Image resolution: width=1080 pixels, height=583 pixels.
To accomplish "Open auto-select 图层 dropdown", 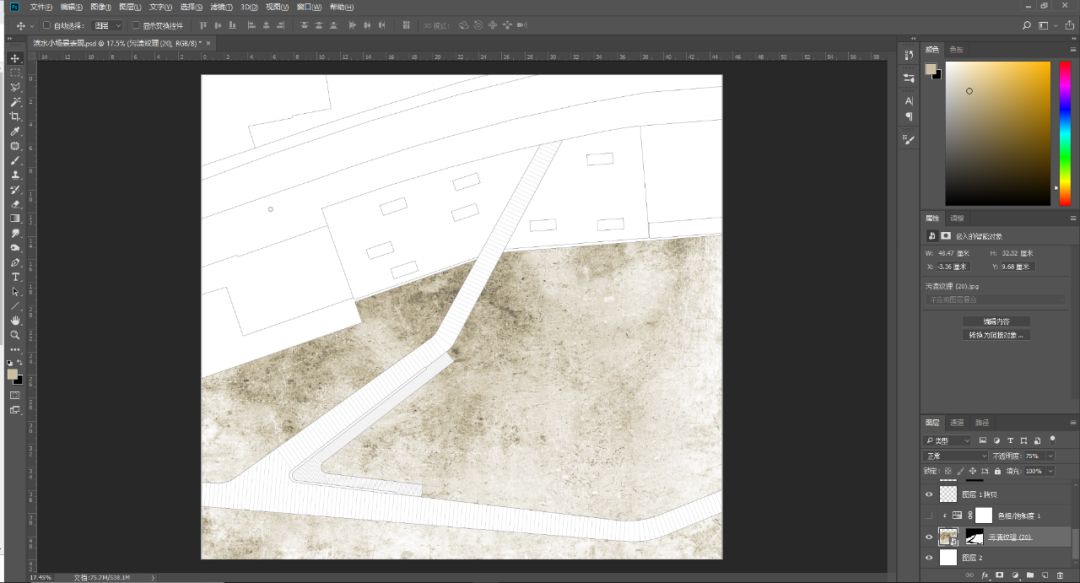I will click(107, 25).
